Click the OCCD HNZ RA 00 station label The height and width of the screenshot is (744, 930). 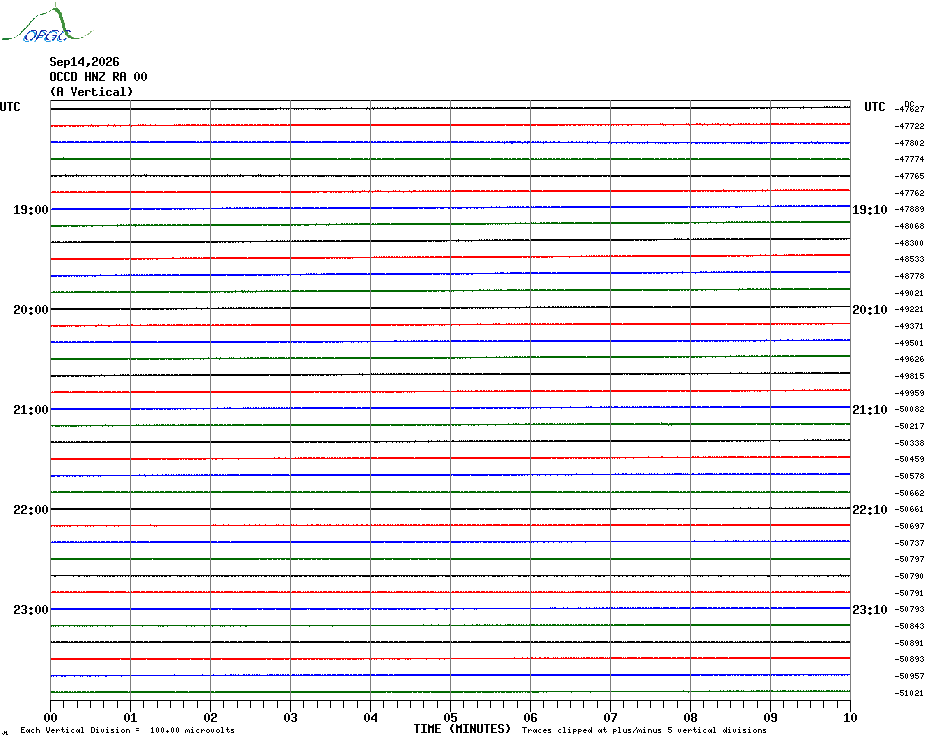point(98,77)
